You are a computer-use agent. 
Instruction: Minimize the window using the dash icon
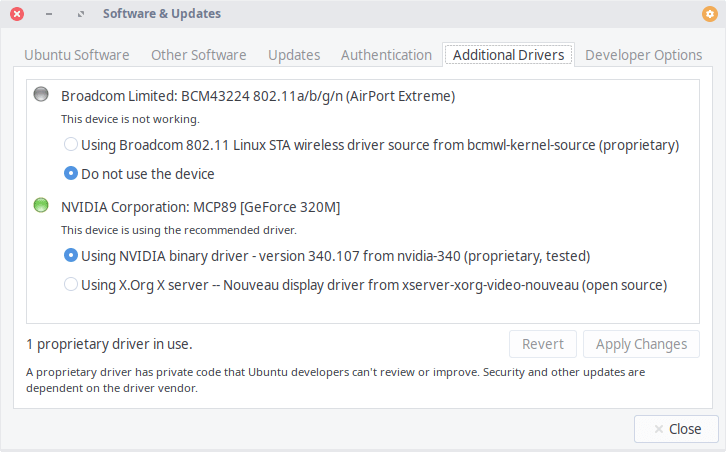tap(49, 14)
